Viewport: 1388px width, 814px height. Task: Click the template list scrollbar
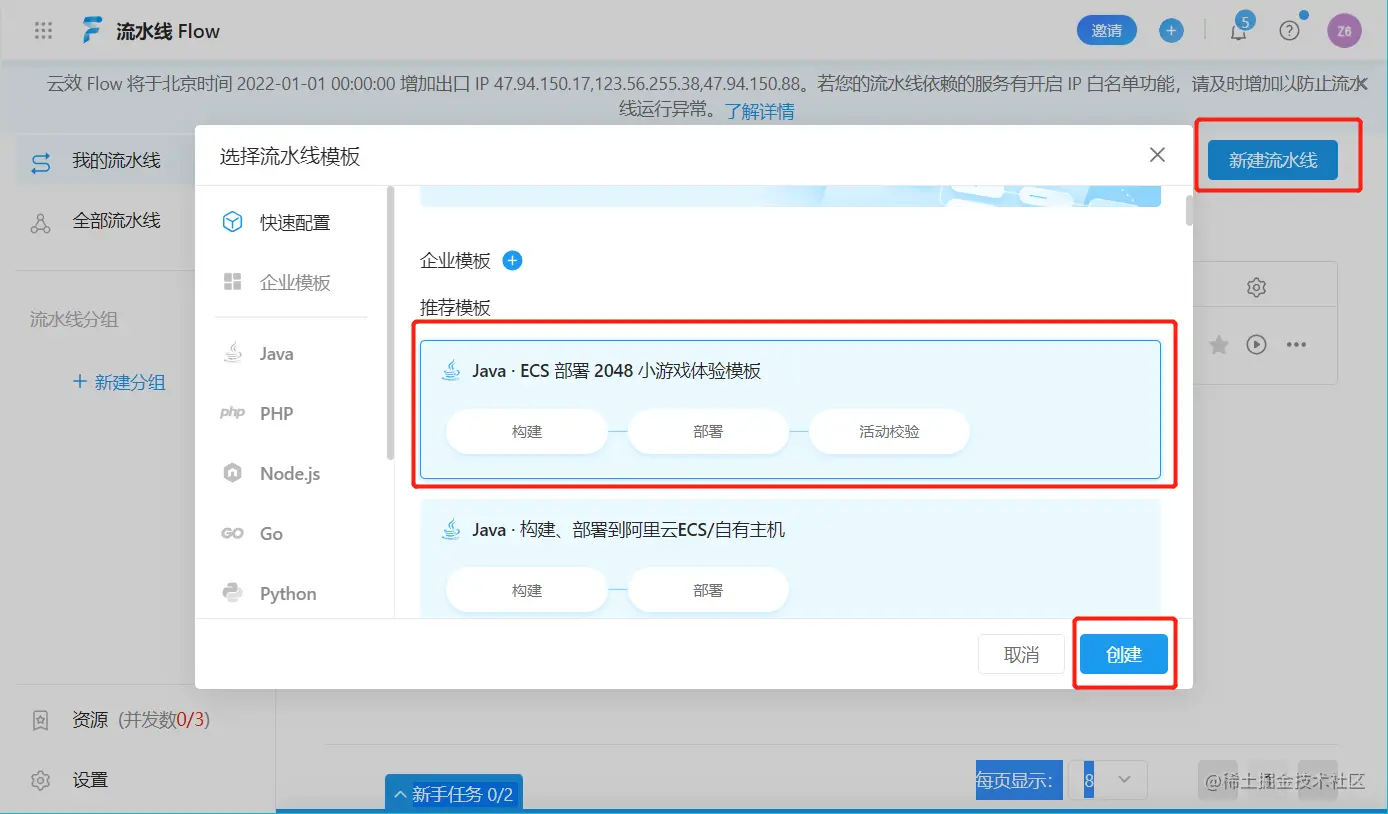[x=1189, y=211]
